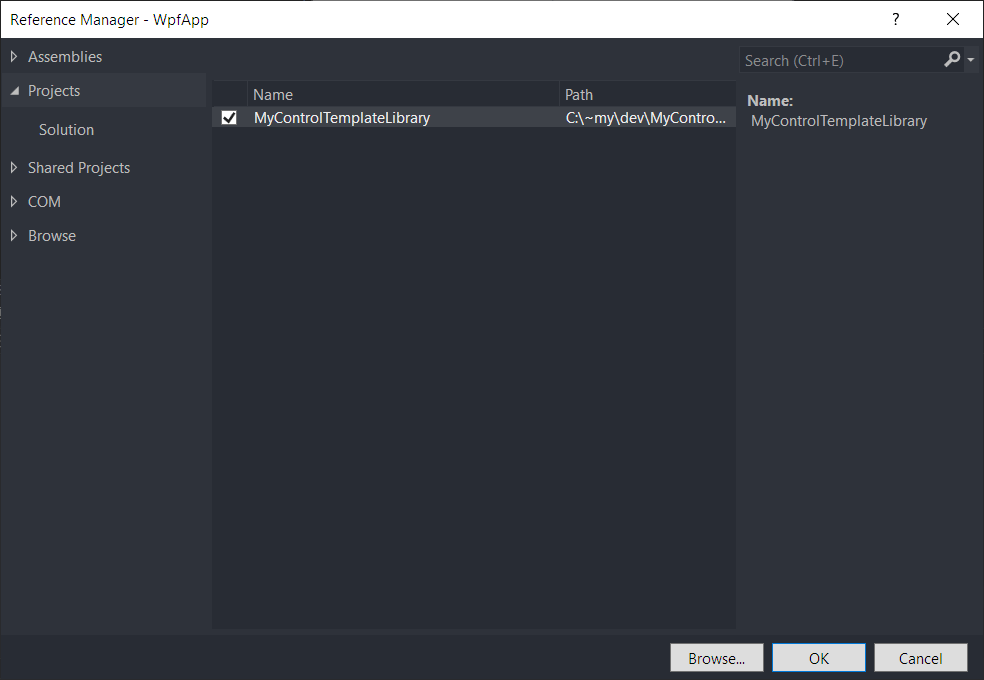The width and height of the screenshot is (984, 680).
Task: Expand the Browse section arrow
Action: (x=14, y=236)
